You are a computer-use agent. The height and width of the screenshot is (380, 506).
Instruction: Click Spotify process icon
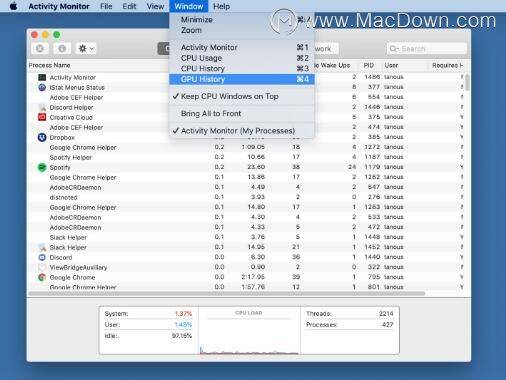coord(42,167)
